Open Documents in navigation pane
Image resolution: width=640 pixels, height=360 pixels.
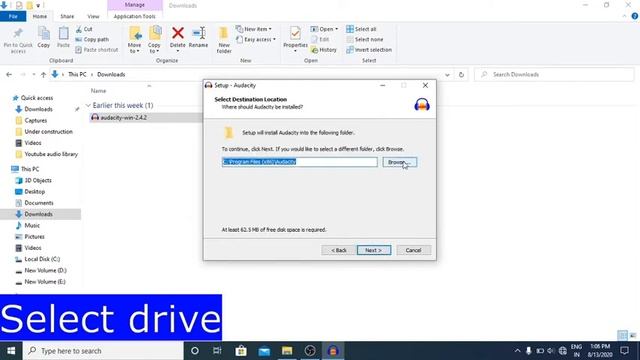tap(39, 203)
